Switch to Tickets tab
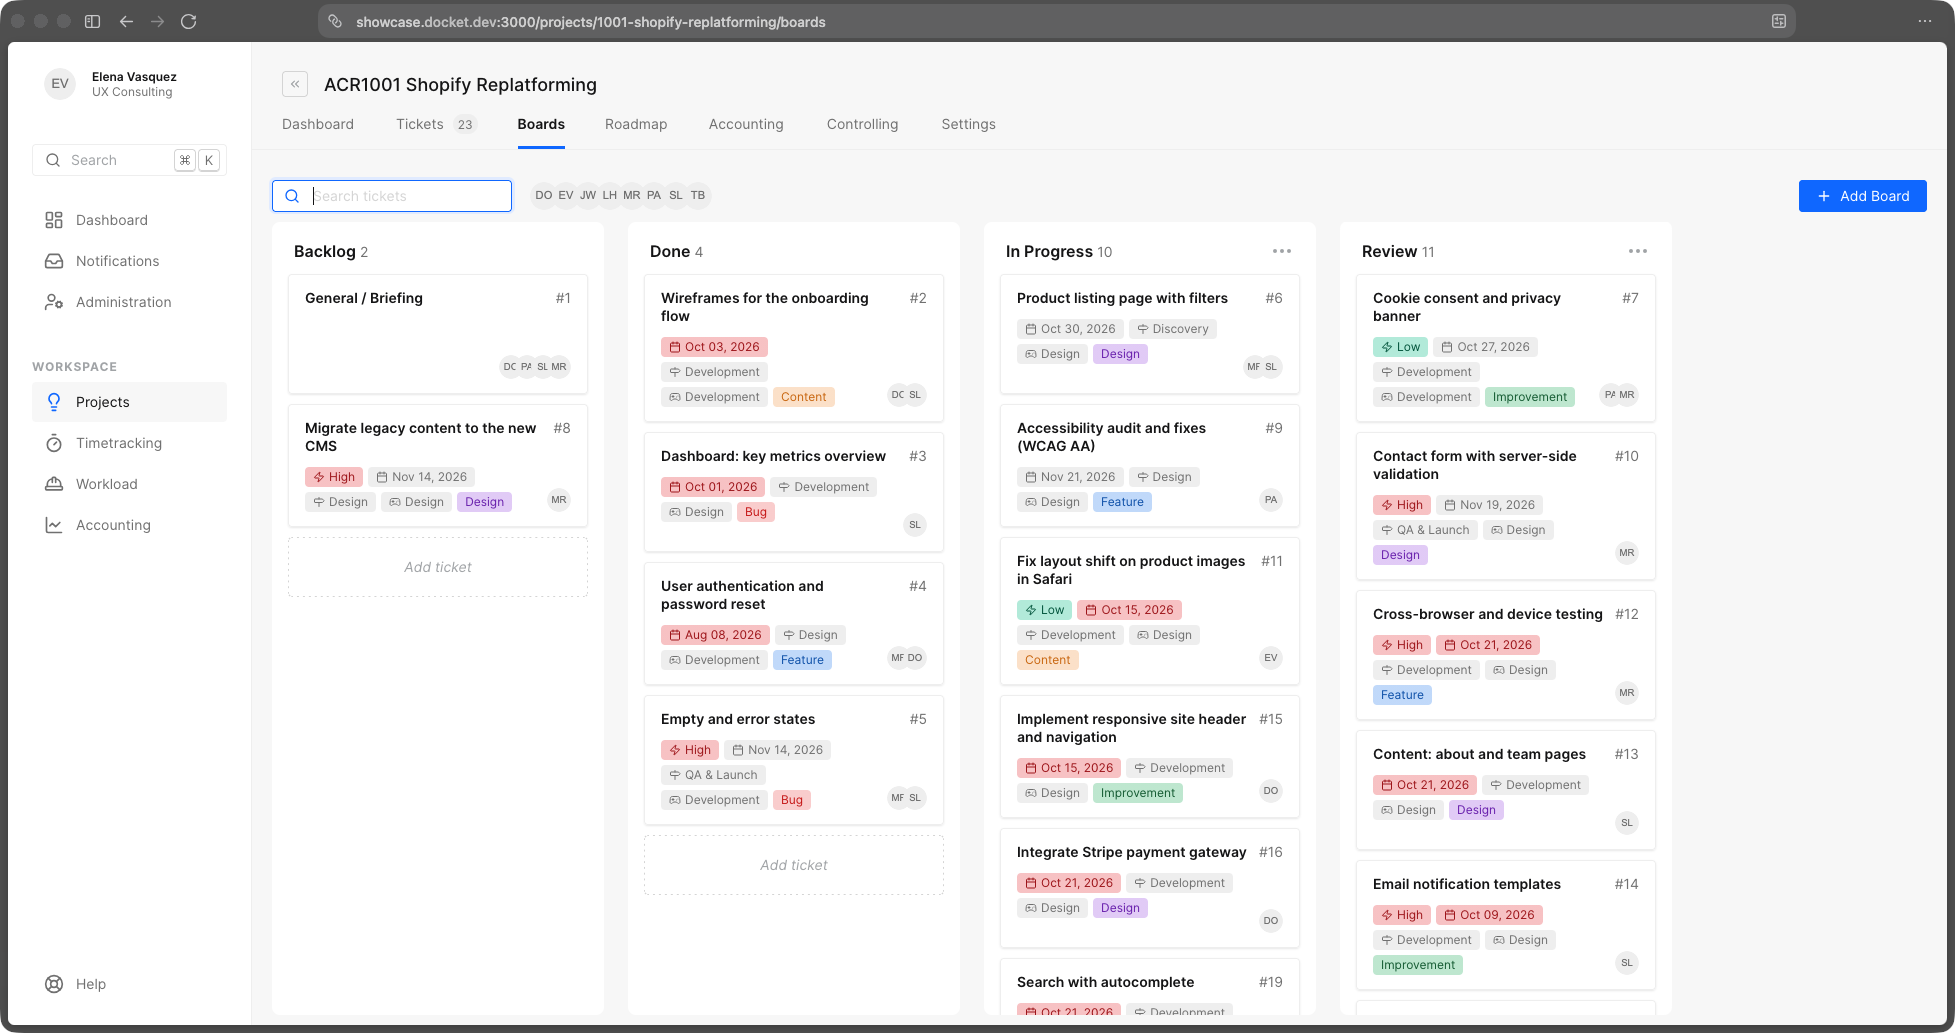Viewport: 1955px width, 1033px height. pos(436,124)
